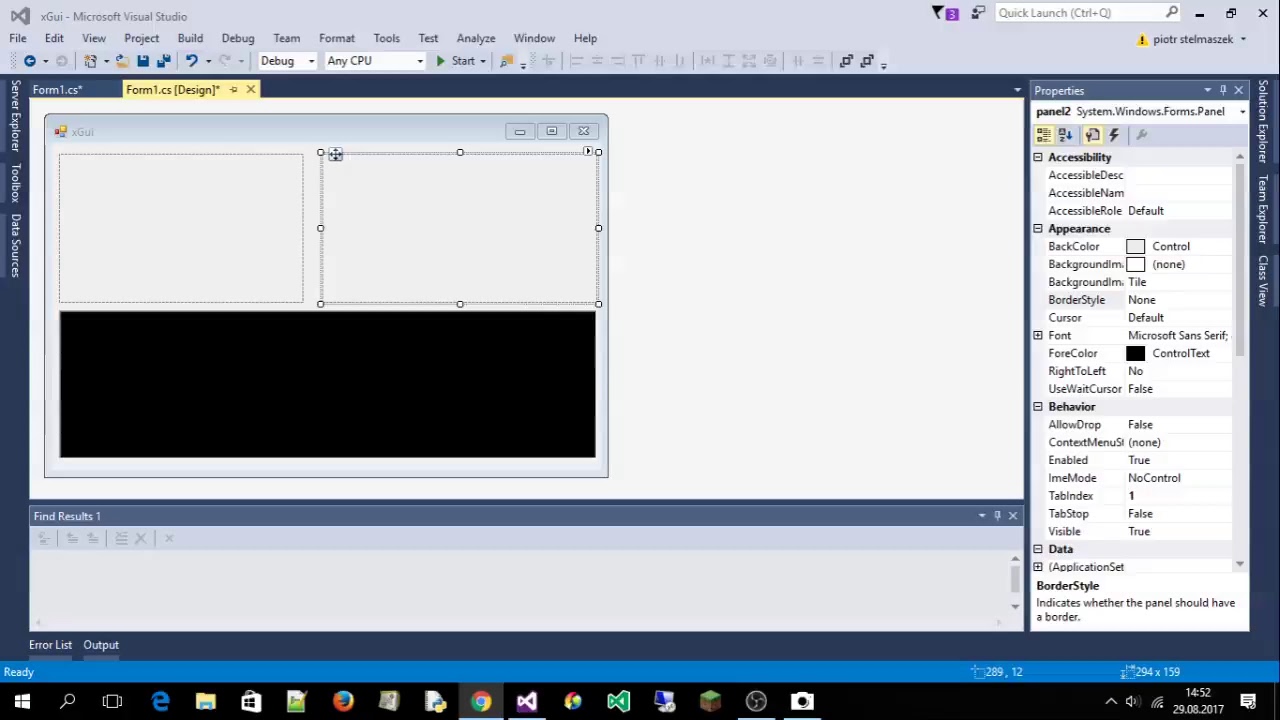Screen dimensions: 1280x720
Task: Click the Navigate Backward arrow icon
Action: point(30,61)
